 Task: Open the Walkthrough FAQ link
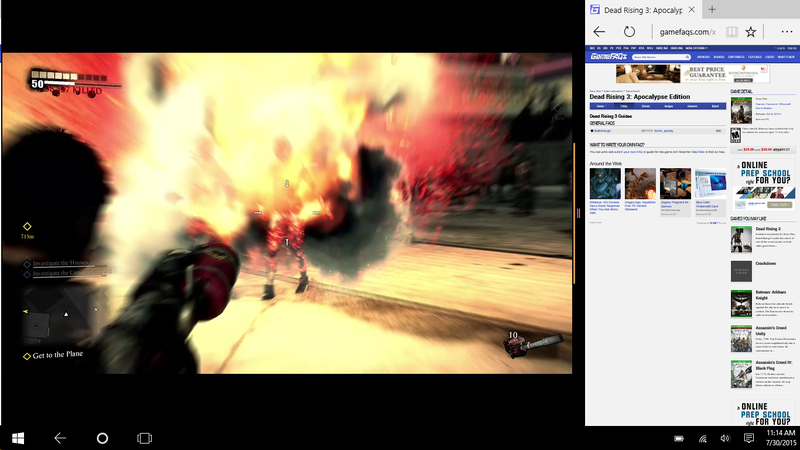603,131
